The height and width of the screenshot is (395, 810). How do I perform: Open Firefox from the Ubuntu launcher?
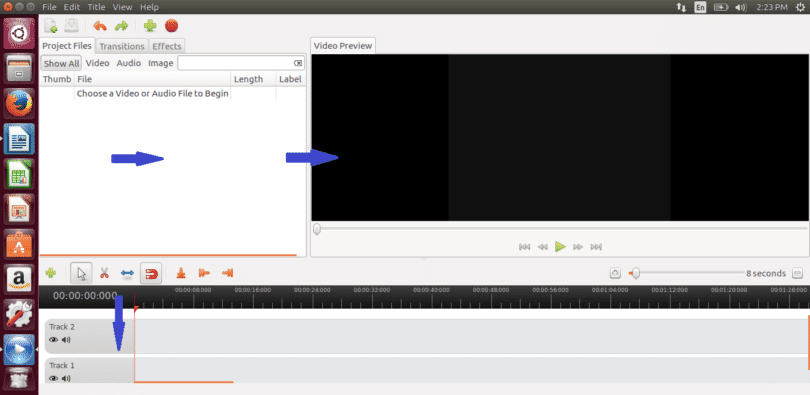[19, 103]
